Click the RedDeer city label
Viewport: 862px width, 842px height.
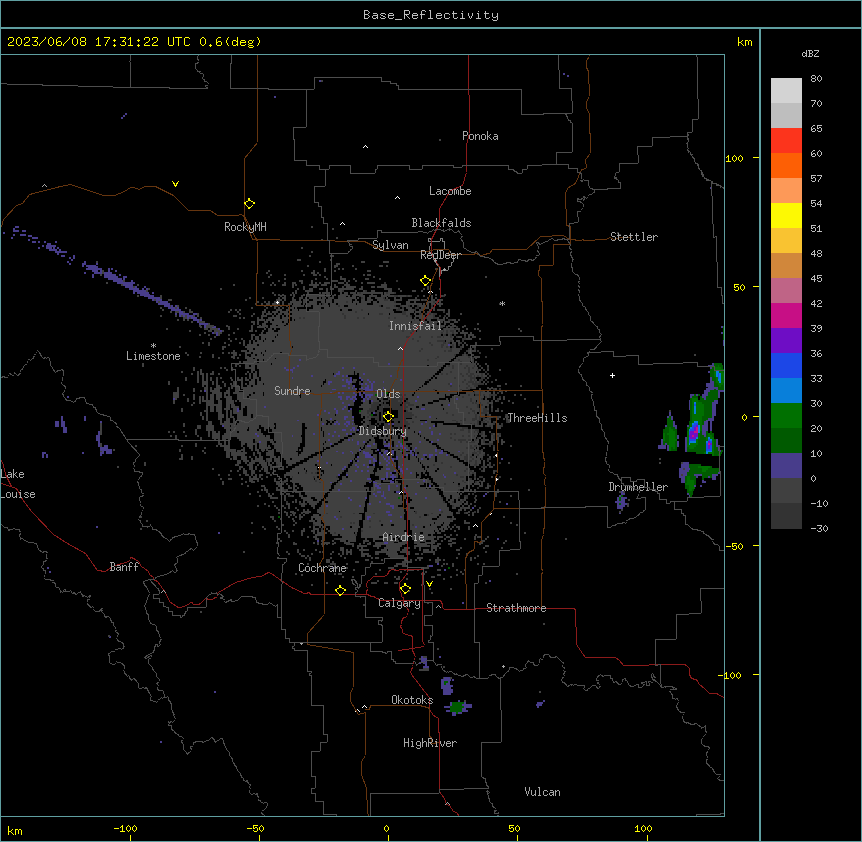coord(440,255)
